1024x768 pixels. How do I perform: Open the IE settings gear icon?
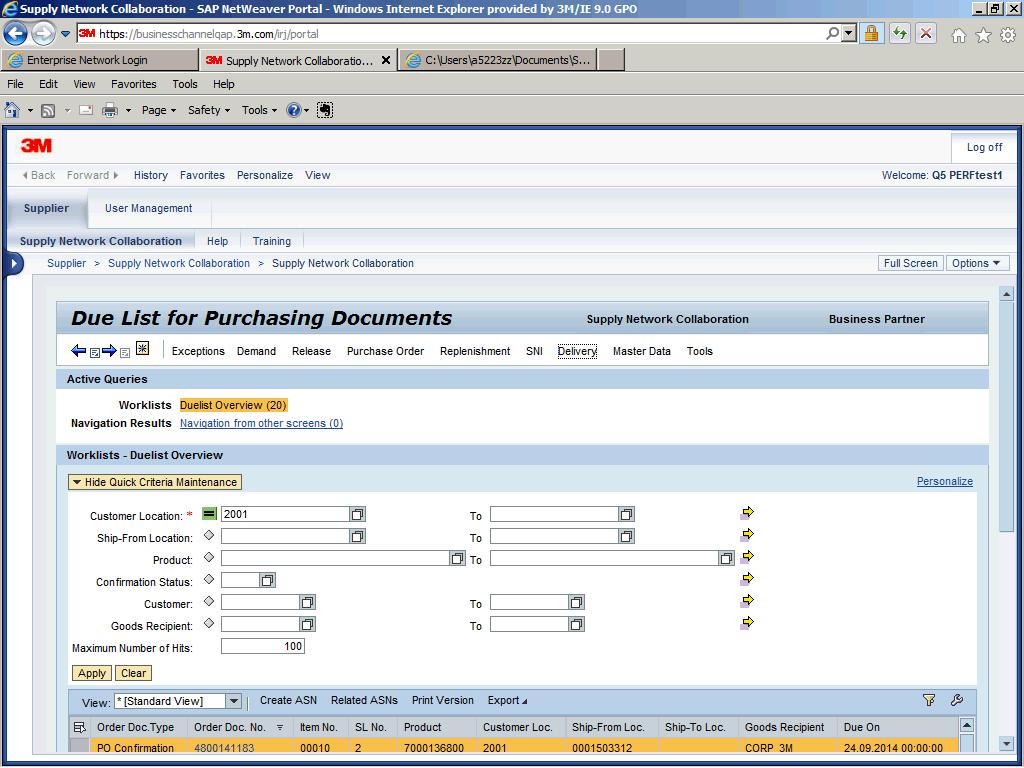pos(1008,35)
